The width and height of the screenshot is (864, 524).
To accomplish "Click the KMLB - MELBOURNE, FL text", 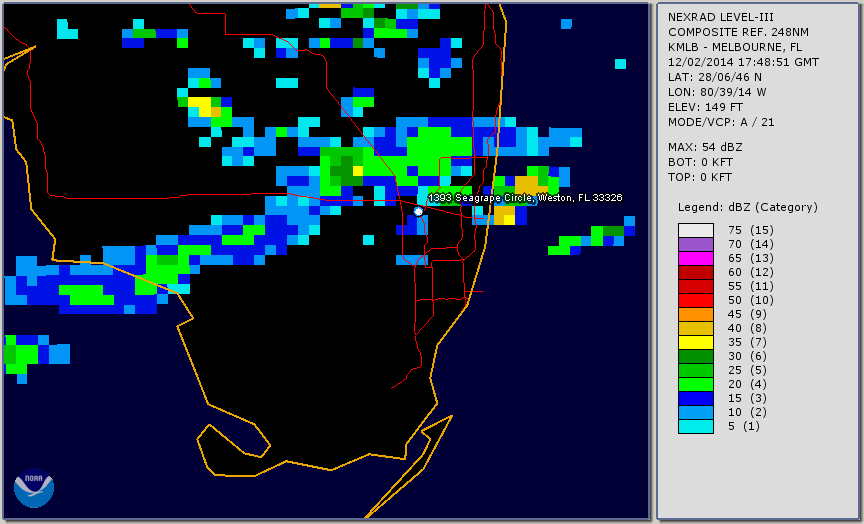I will [x=735, y=47].
